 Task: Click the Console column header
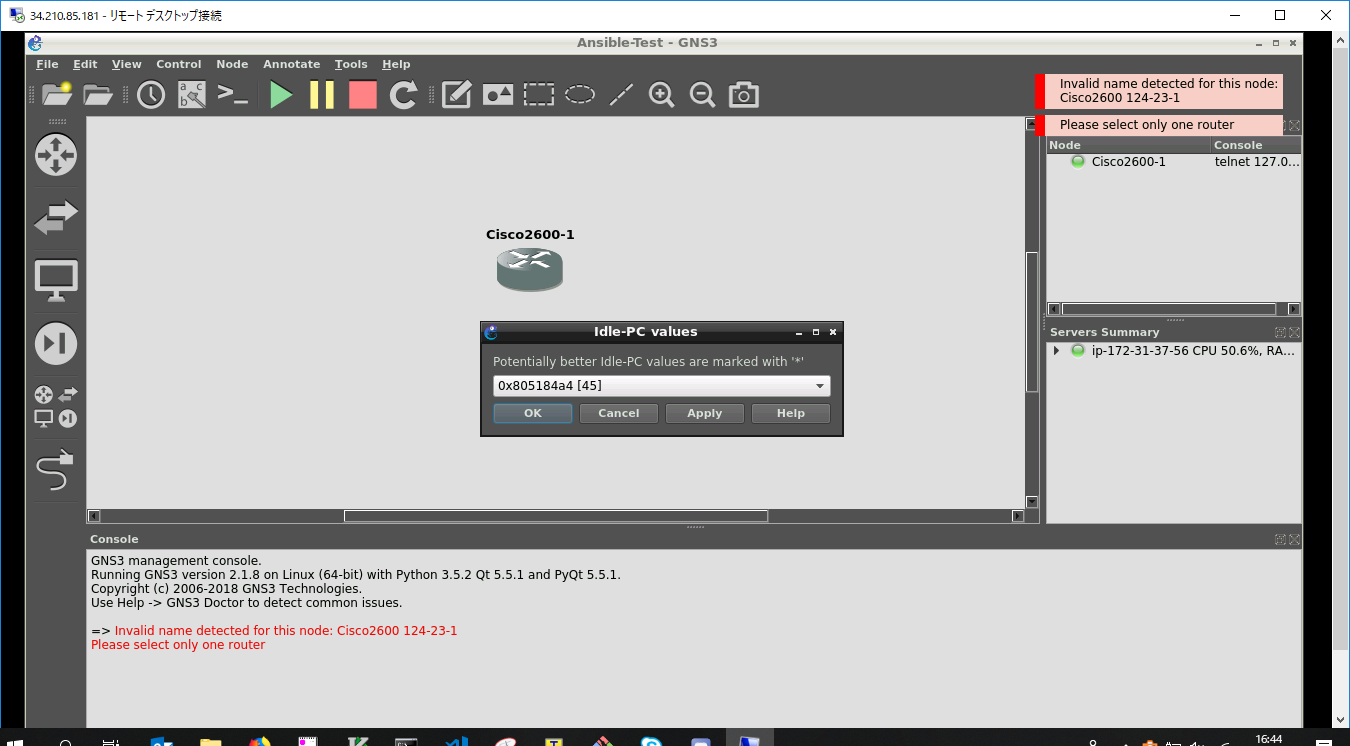1256,145
